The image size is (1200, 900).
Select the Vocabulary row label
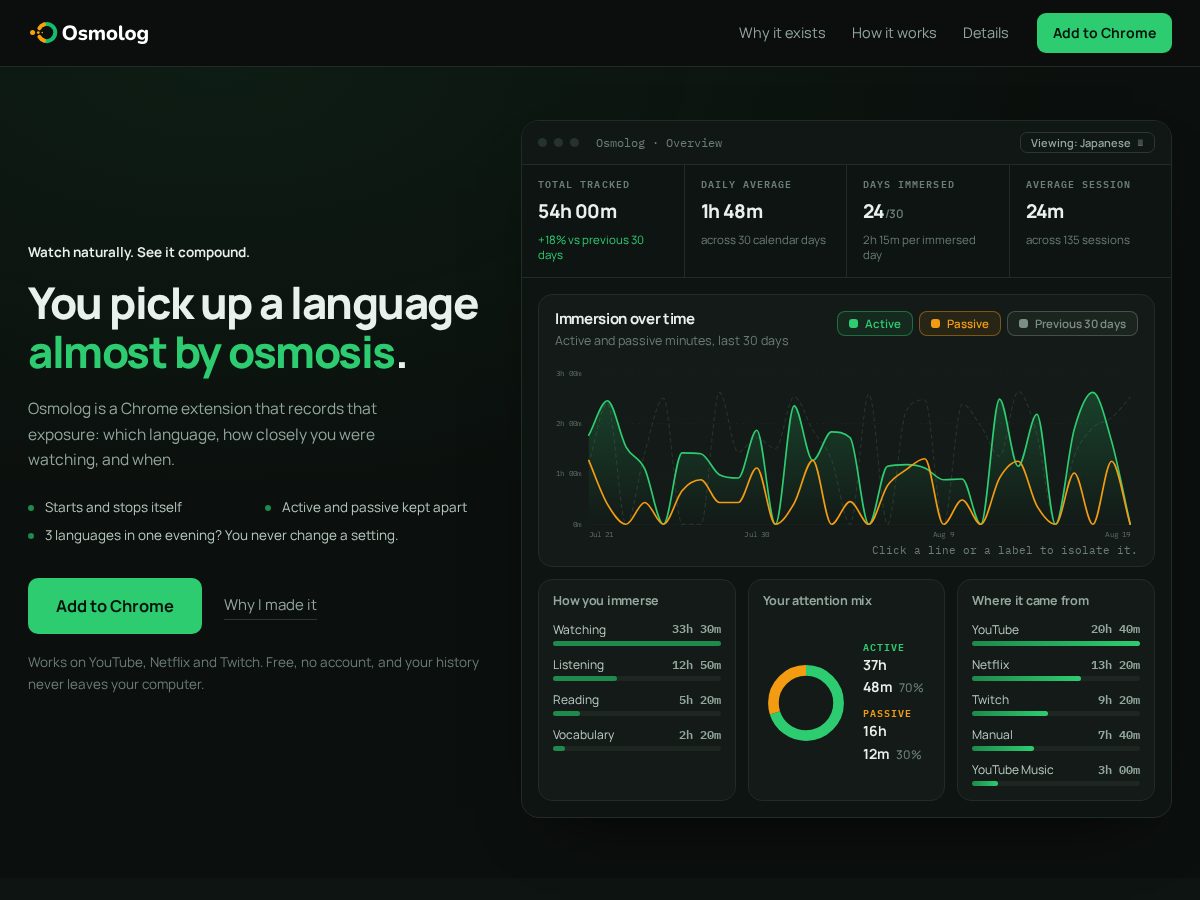click(x=584, y=735)
